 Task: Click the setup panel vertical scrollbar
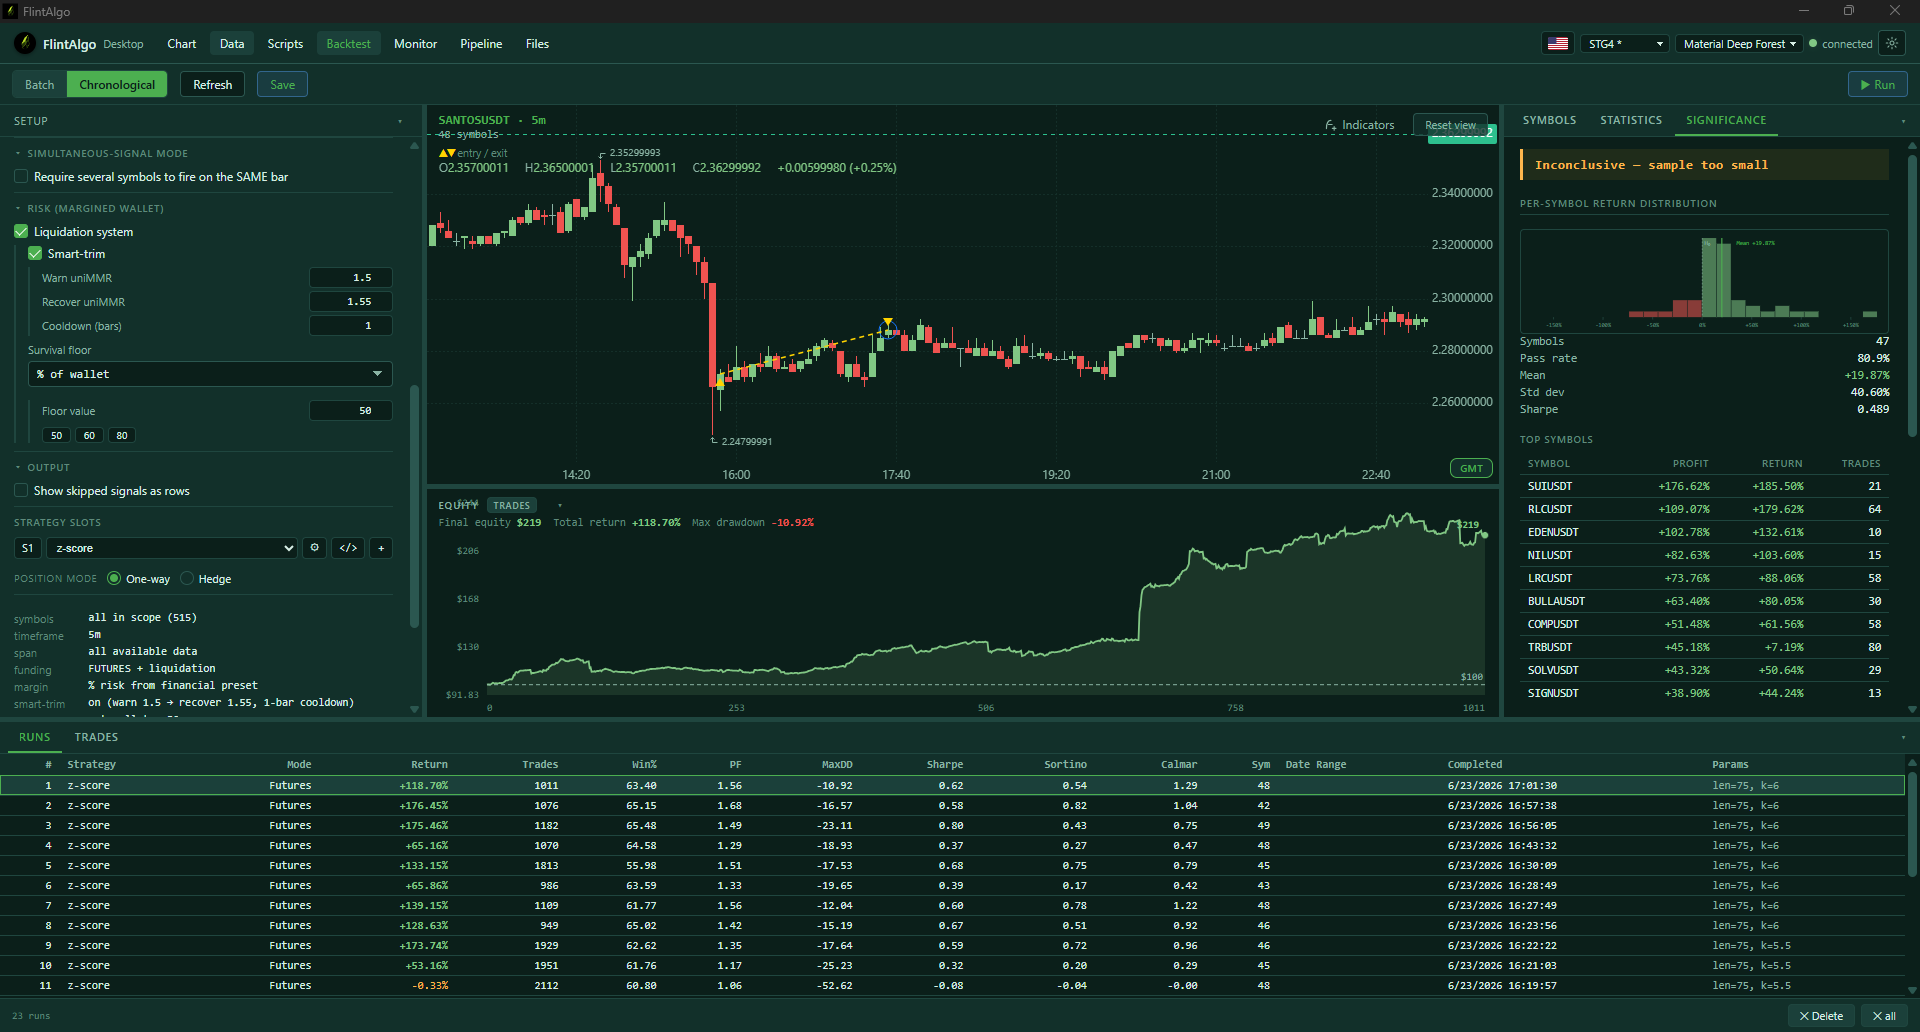(x=414, y=505)
